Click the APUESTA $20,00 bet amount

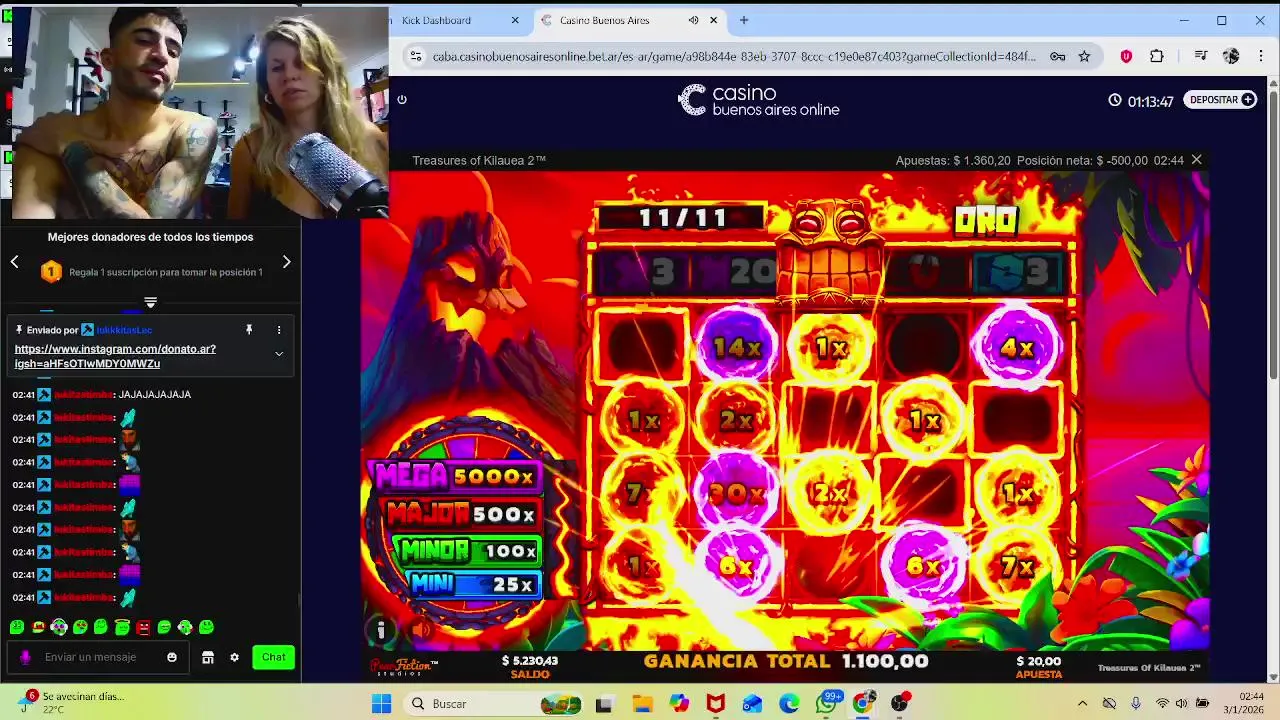click(1039, 667)
